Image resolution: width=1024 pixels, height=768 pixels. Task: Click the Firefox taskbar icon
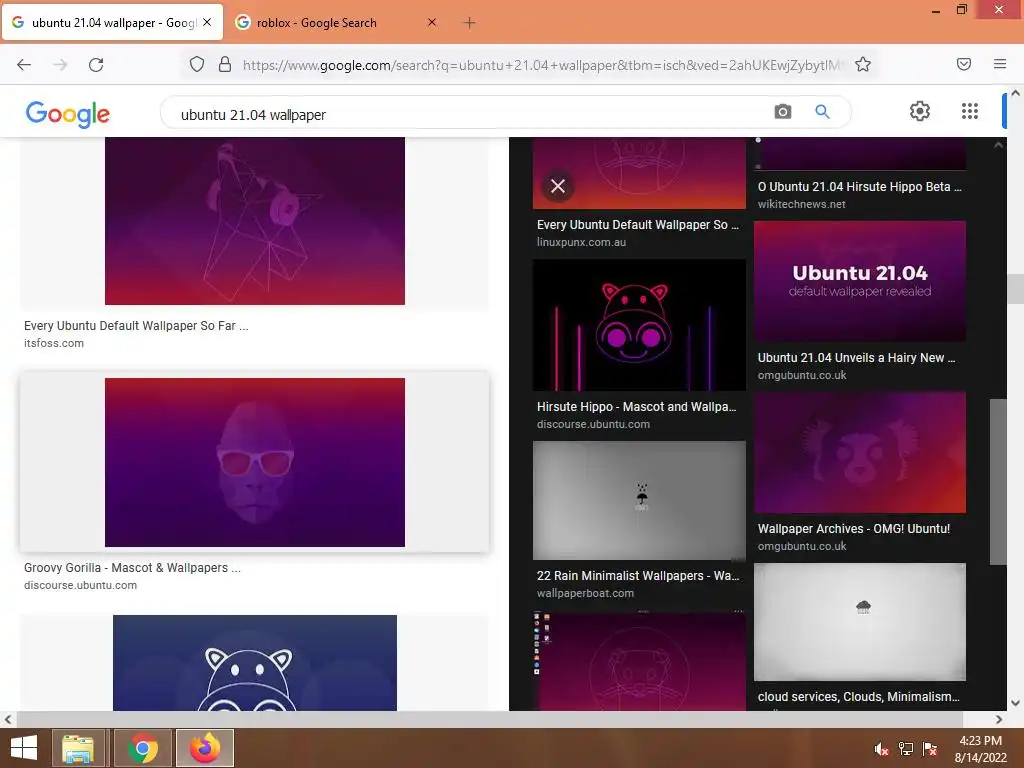tap(205, 748)
